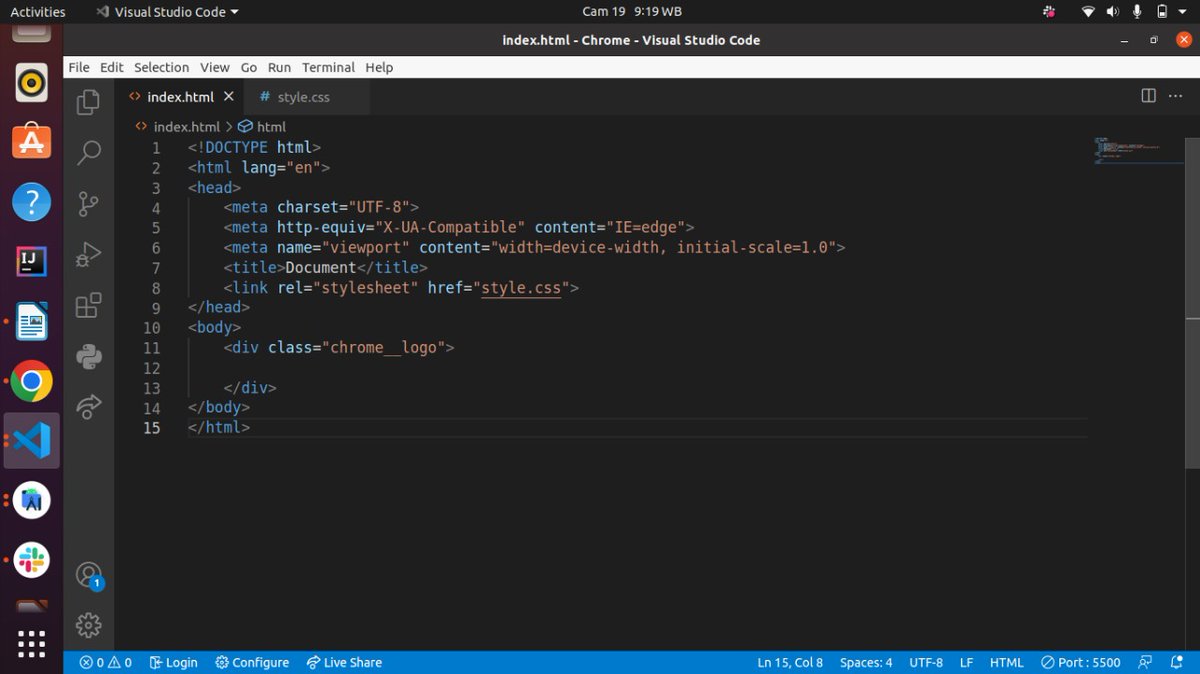Open LibreOffice Writer from dock
Image resolution: width=1200 pixels, height=674 pixels.
tap(32, 322)
